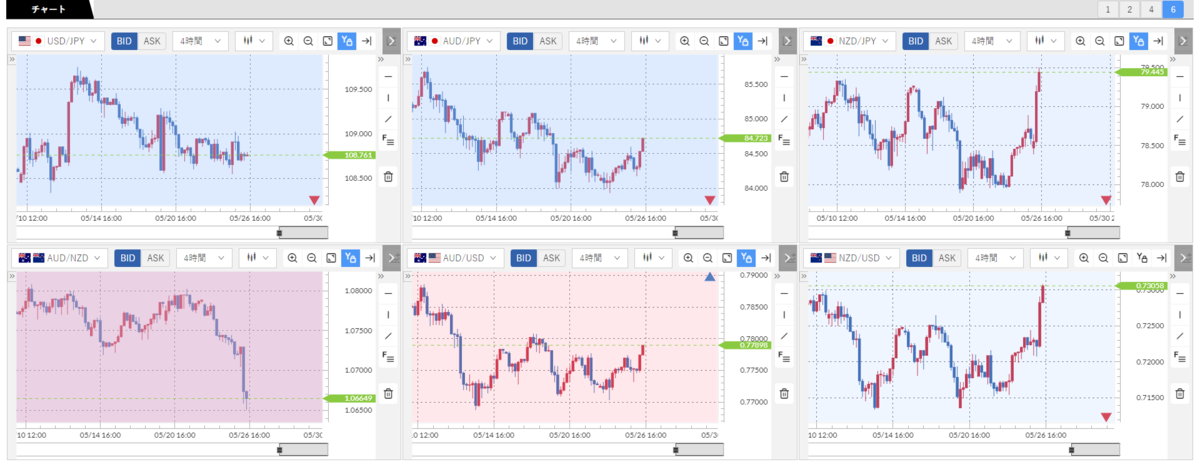The height and width of the screenshot is (467, 1200).
Task: Click blue up-triangle on AUD/USD chart
Action: pyautogui.click(x=710, y=278)
